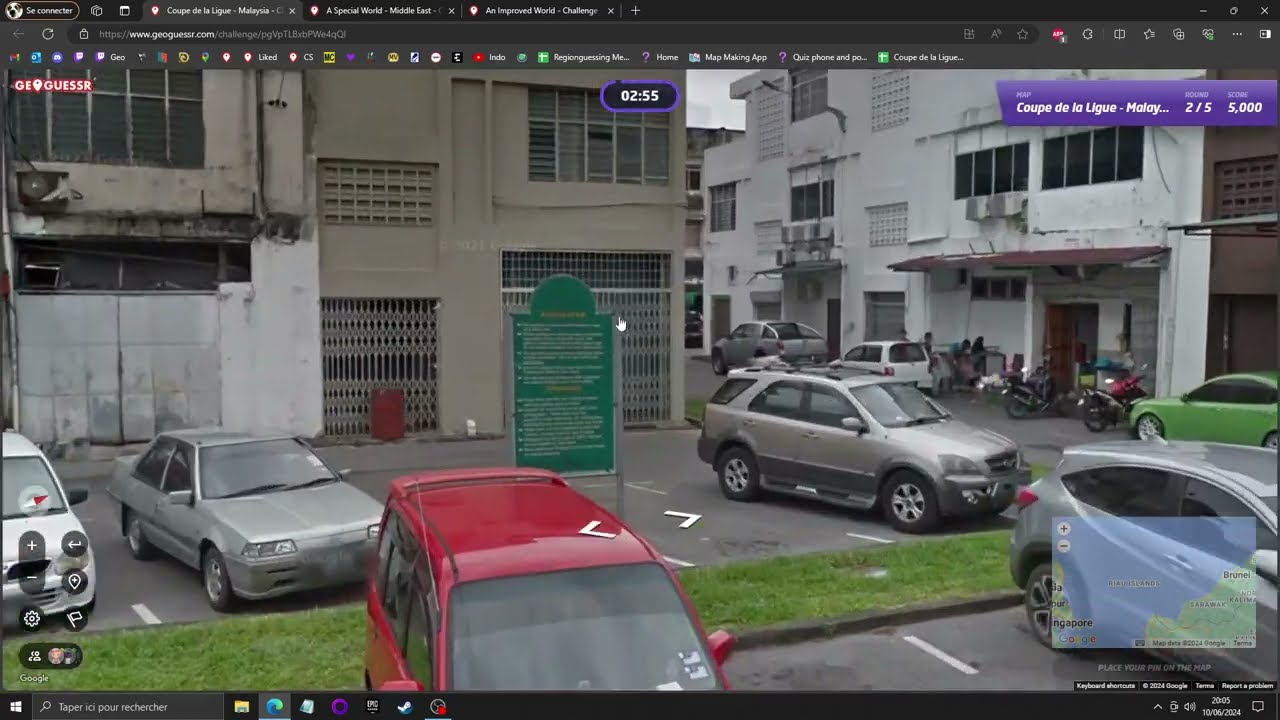The height and width of the screenshot is (720, 1280).
Task: Open the read aloud icon in address bar
Action: coord(996,34)
